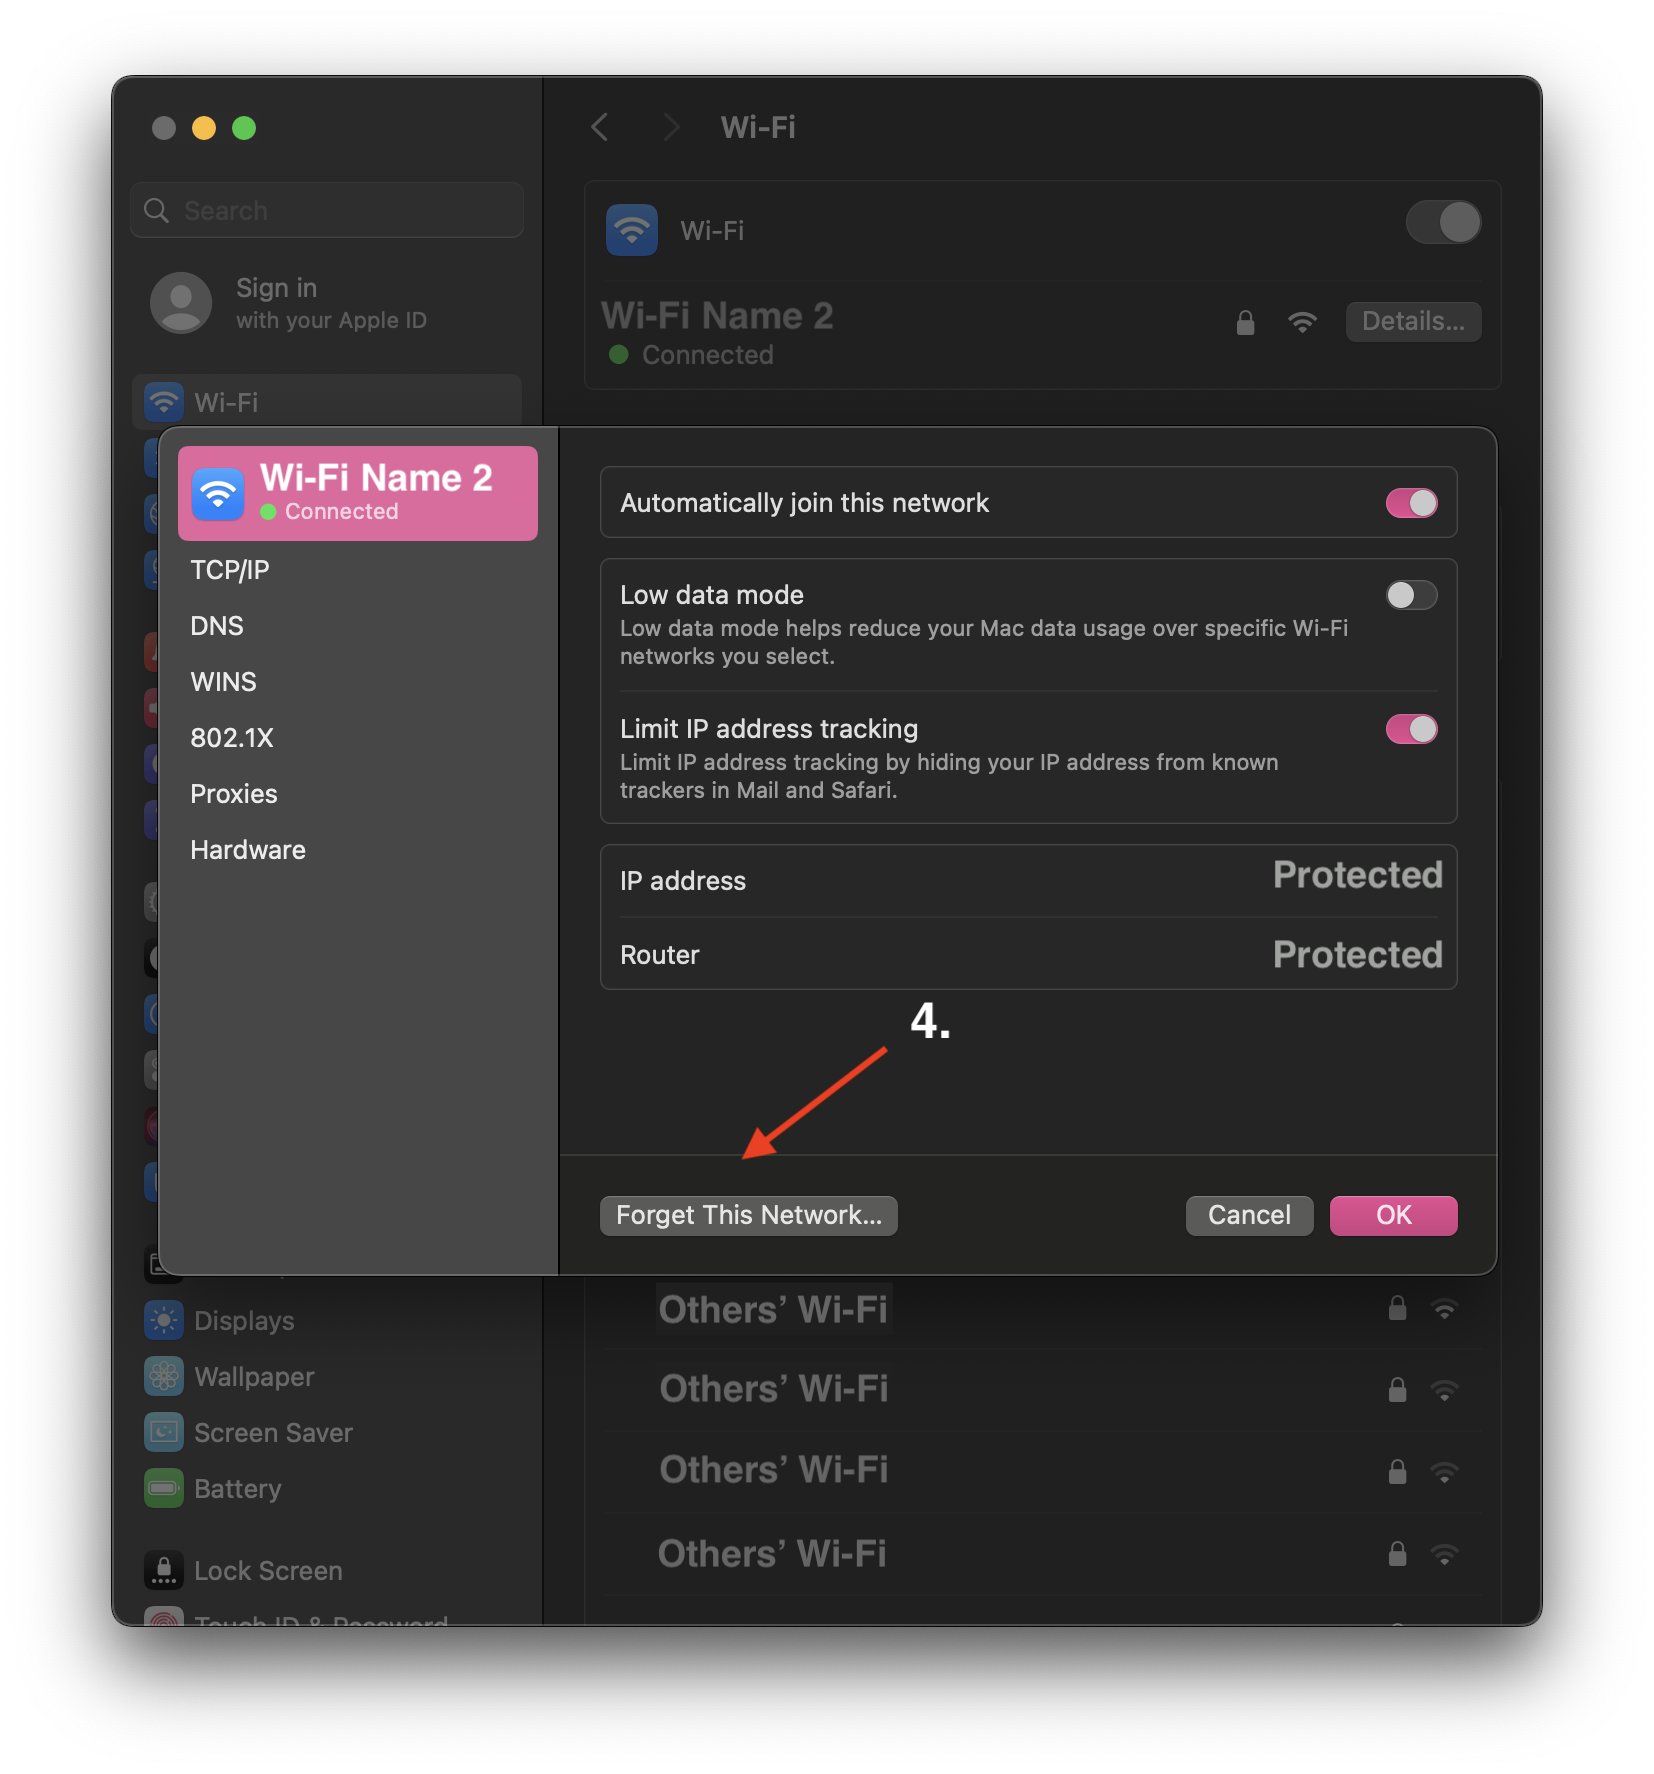Select the Battery icon in sidebar
1654x1774 pixels.
coord(164,1488)
